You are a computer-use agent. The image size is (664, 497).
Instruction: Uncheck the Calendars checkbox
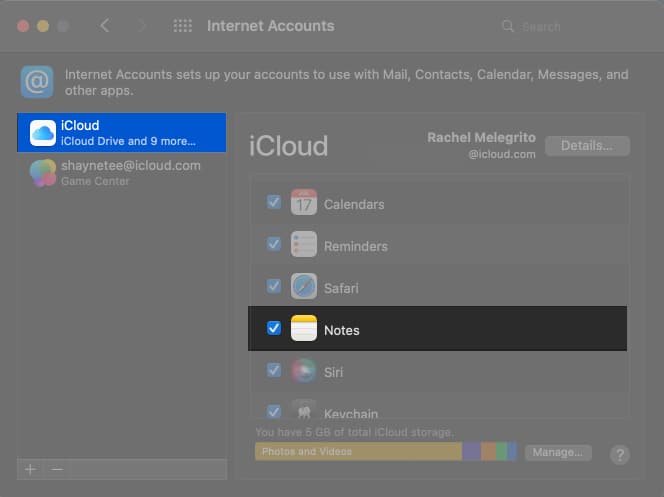[x=274, y=202]
